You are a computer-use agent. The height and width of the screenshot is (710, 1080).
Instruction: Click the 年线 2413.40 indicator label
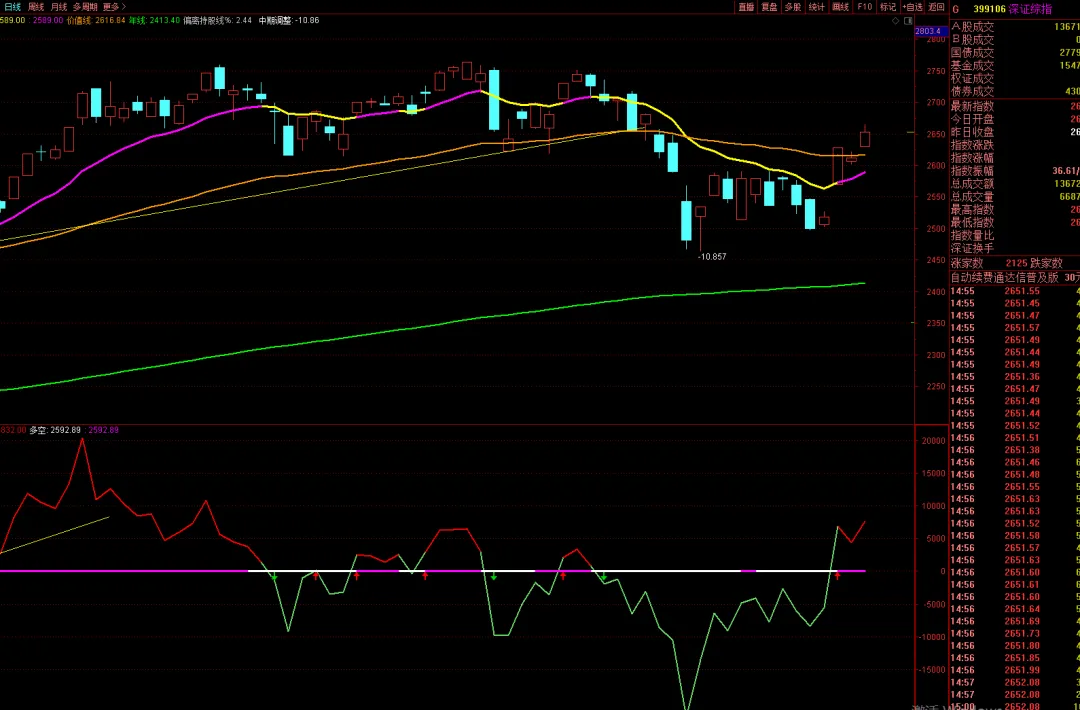pos(154,21)
